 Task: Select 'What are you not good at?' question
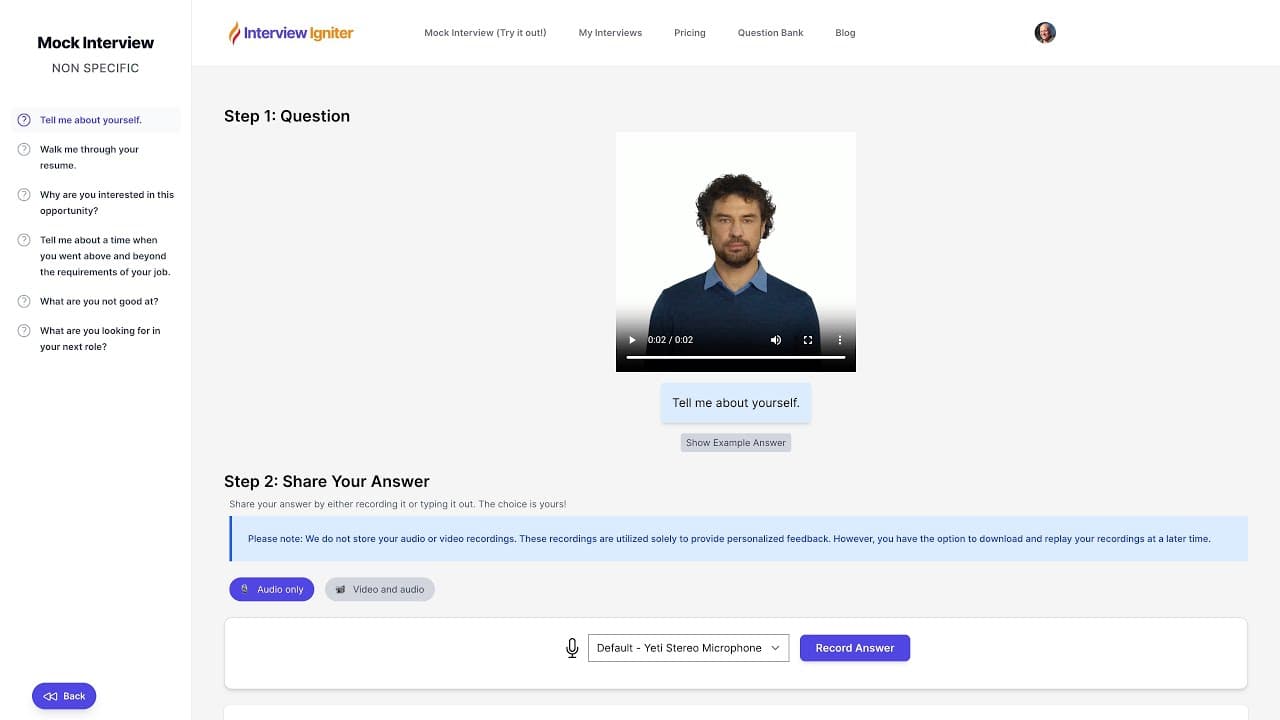[96, 301]
